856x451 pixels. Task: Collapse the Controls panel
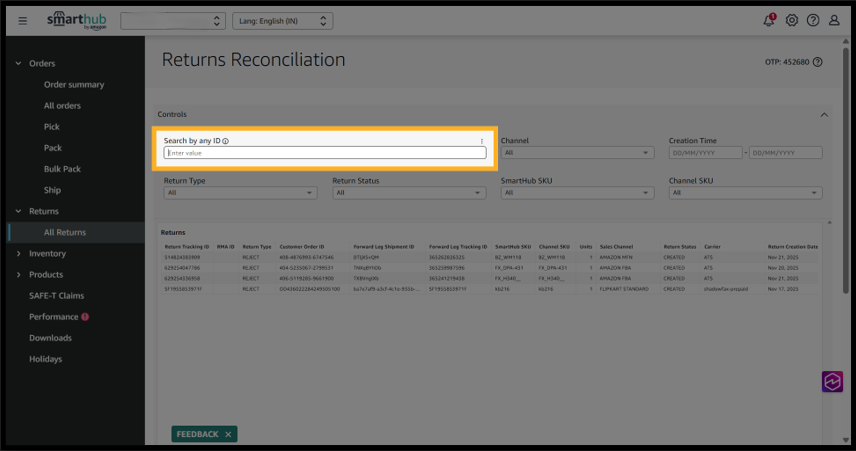[824, 115]
